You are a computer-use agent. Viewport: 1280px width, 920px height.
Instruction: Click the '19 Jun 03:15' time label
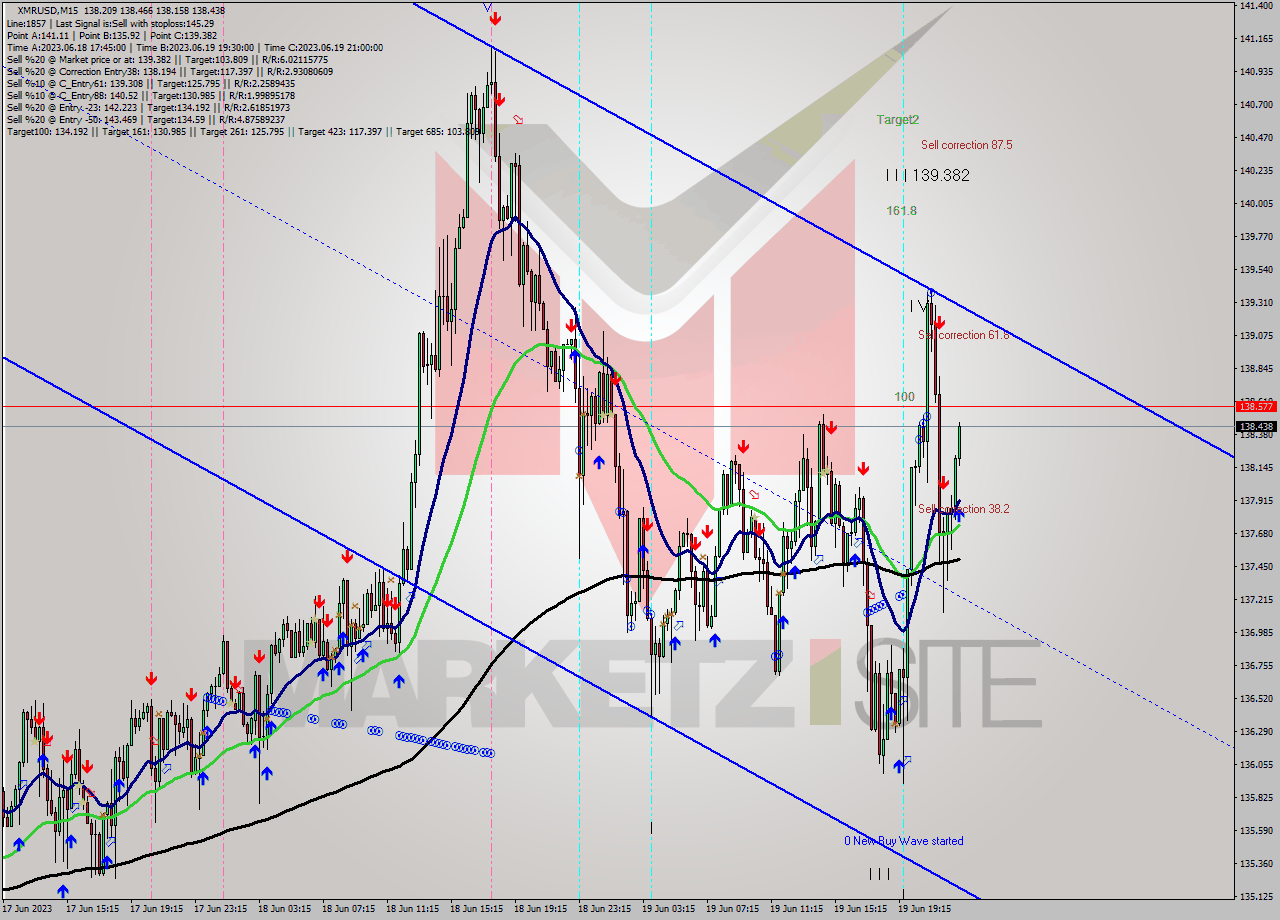[x=669, y=909]
